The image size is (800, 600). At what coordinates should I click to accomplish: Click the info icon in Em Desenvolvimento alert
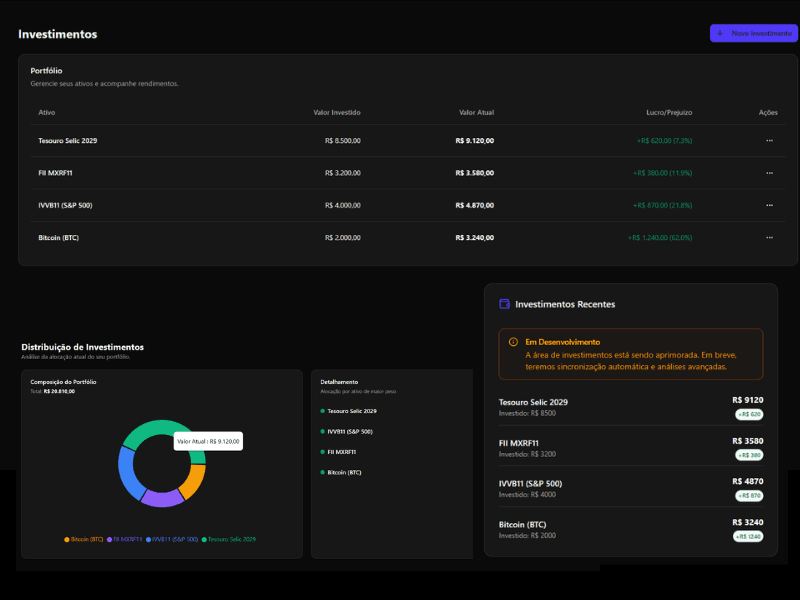click(513, 342)
